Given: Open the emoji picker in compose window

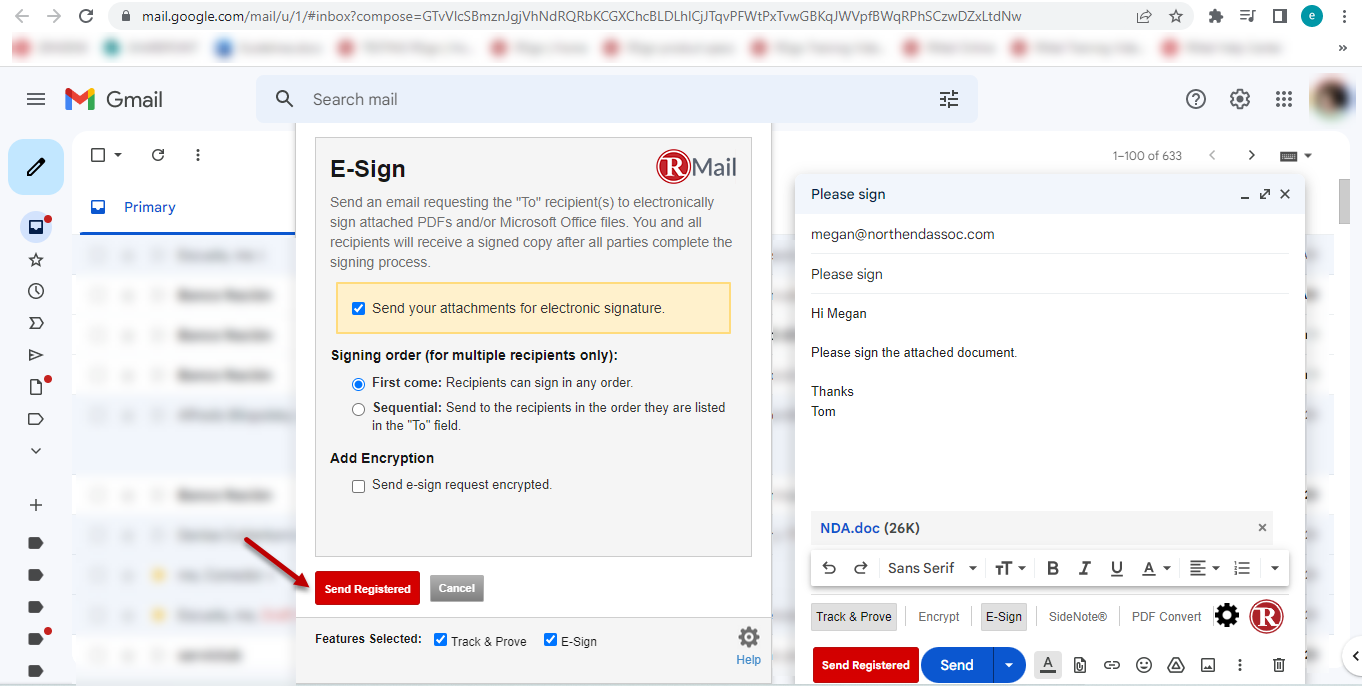Looking at the screenshot, I should tap(1143, 664).
